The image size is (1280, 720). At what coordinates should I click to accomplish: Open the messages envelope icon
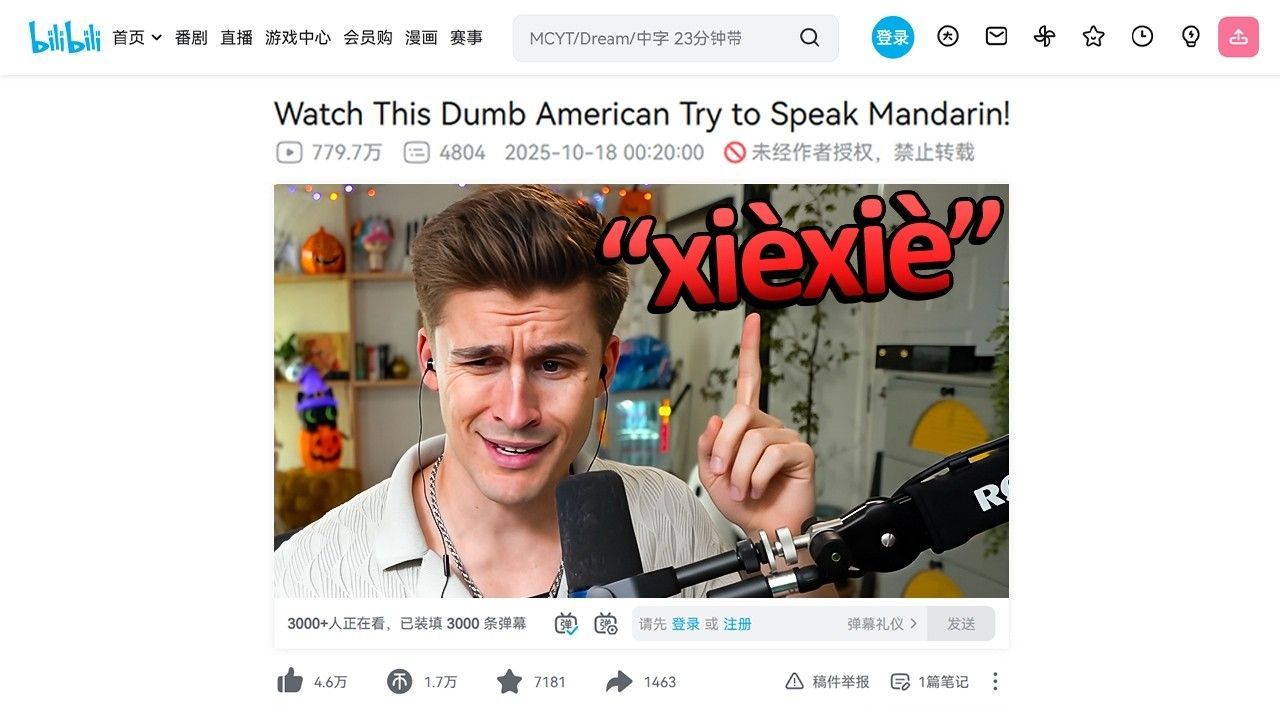996,37
